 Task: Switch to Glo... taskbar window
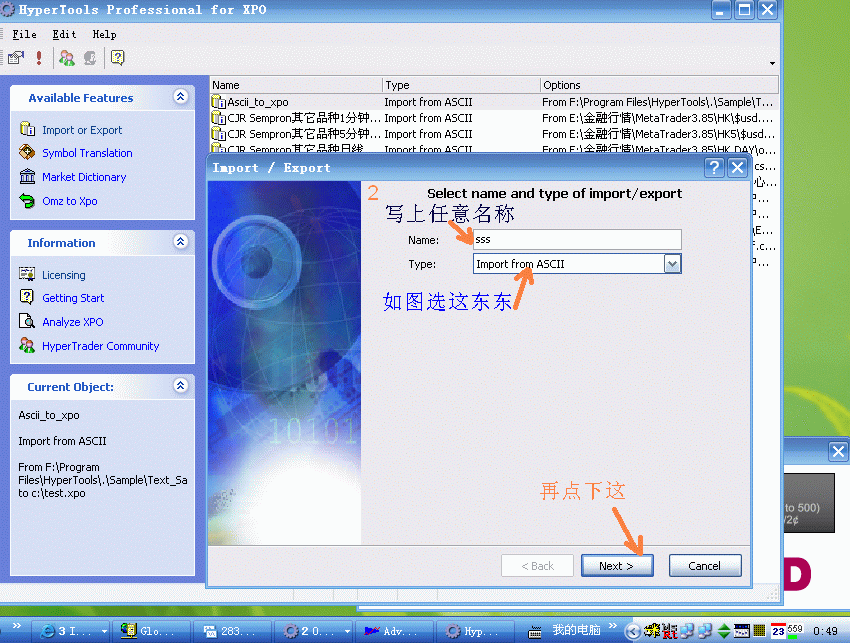coord(151,631)
